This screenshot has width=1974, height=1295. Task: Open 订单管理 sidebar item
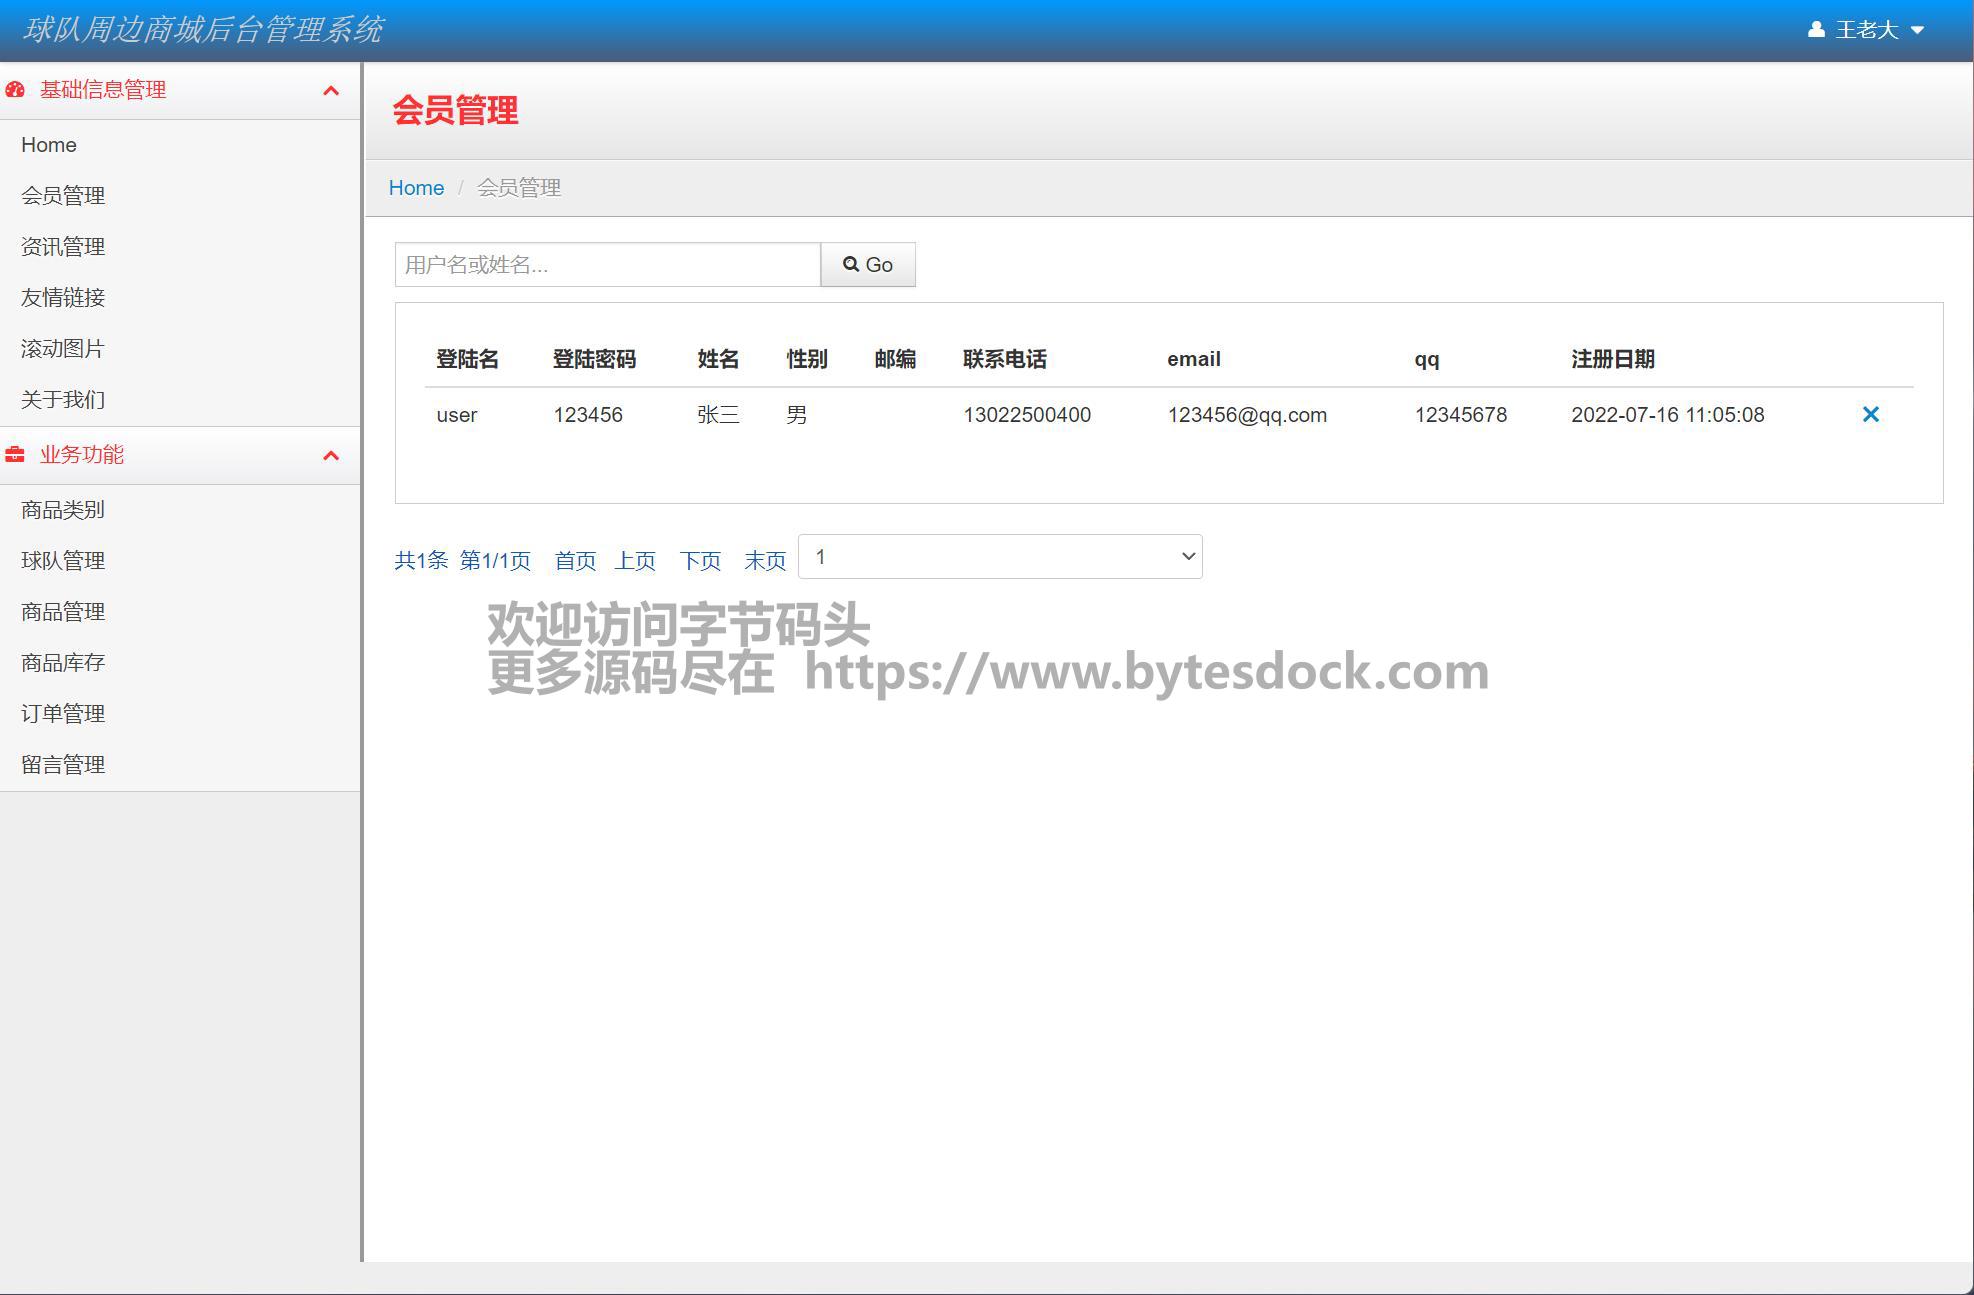coord(63,714)
